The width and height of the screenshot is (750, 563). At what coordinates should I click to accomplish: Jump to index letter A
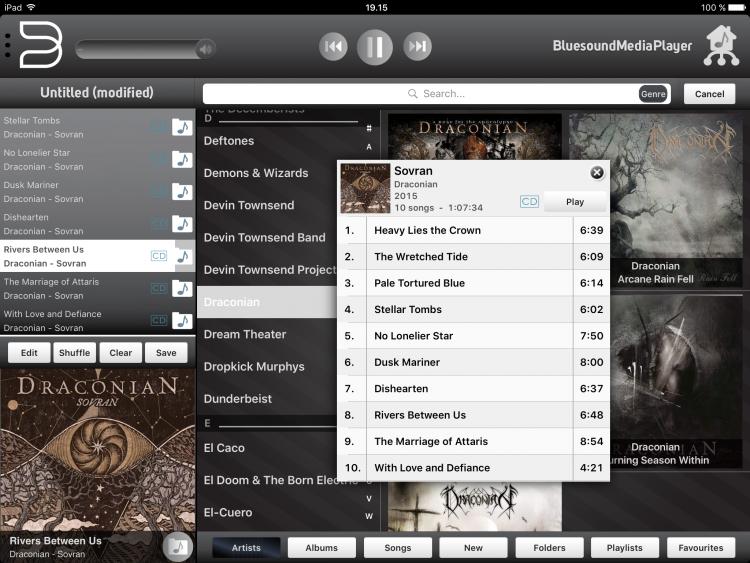click(x=369, y=147)
